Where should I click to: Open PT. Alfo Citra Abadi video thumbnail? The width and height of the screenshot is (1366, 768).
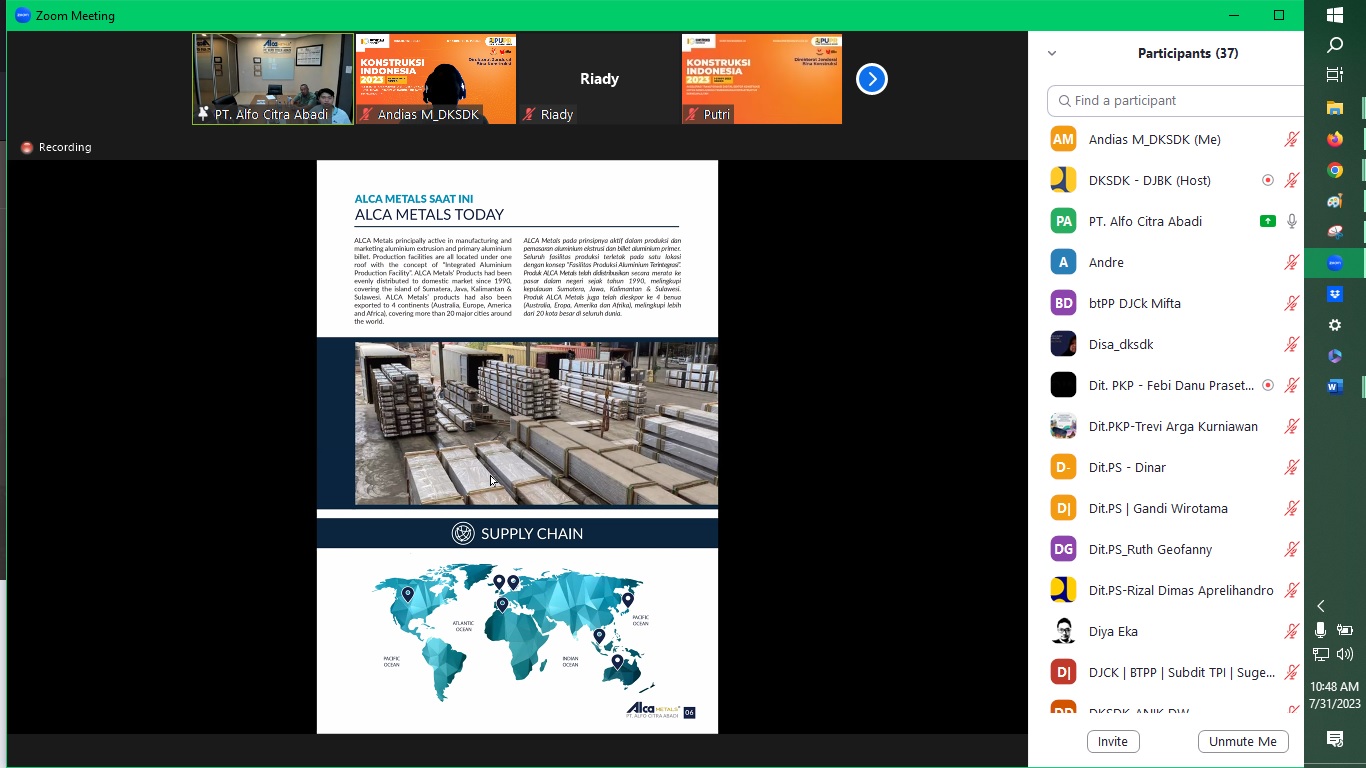click(x=273, y=79)
